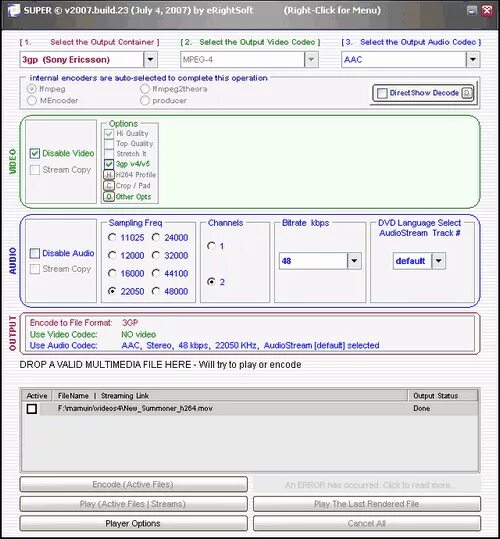Toggle the video Stream Copy checkbox

[x=35, y=170]
